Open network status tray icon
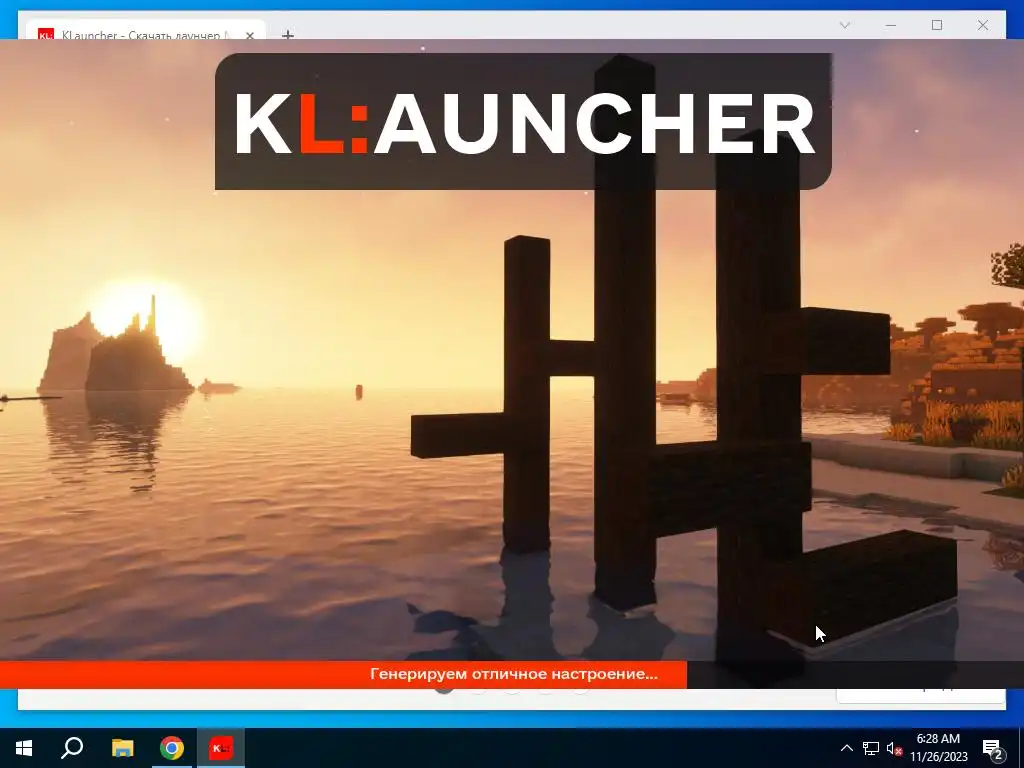 coord(871,748)
